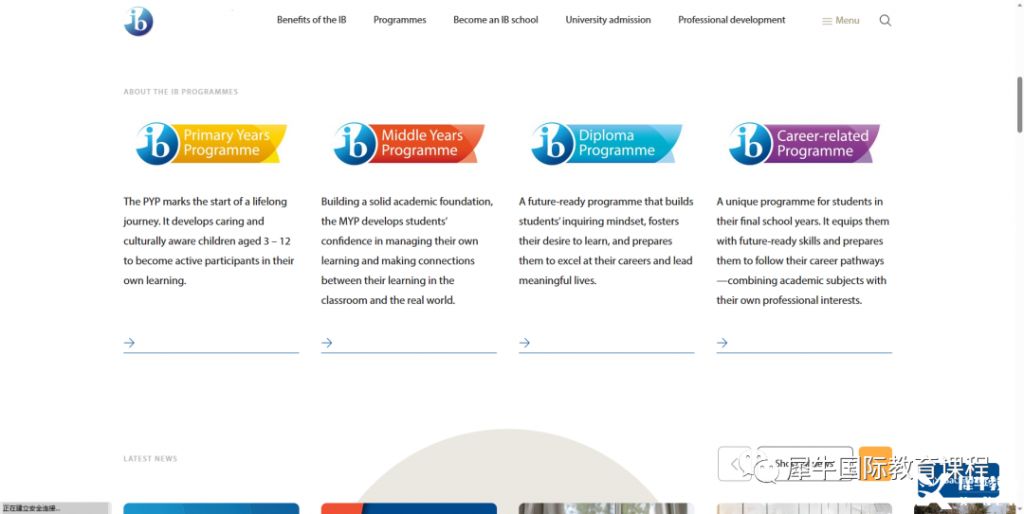Click the vertical page scrollbar thumb

click(x=1019, y=104)
